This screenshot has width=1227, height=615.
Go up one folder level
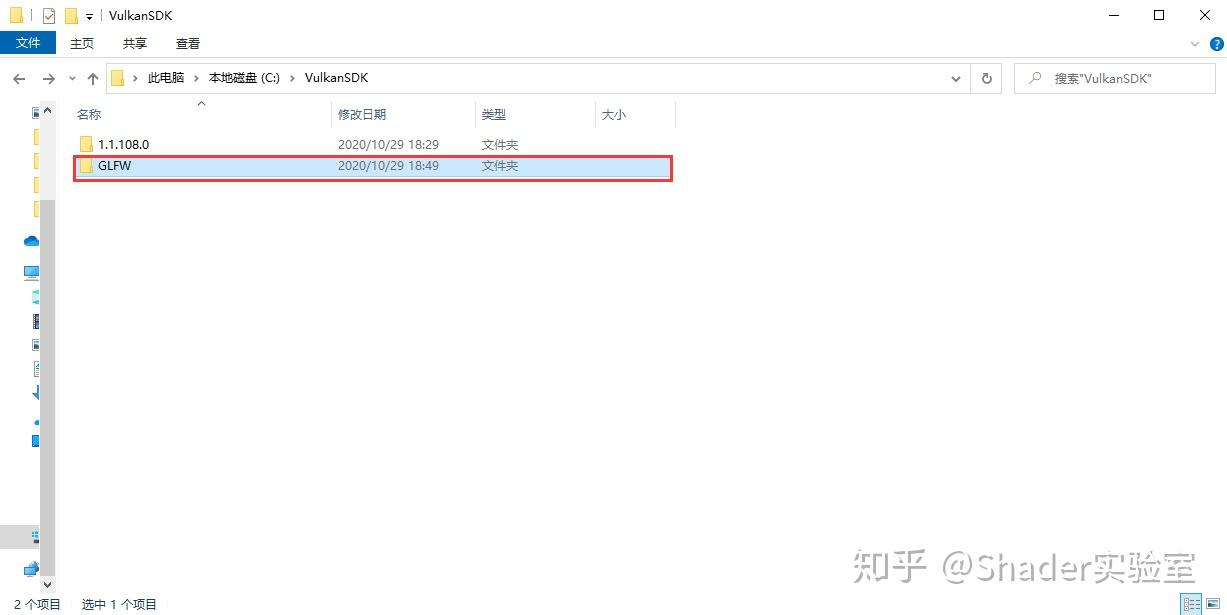93,78
